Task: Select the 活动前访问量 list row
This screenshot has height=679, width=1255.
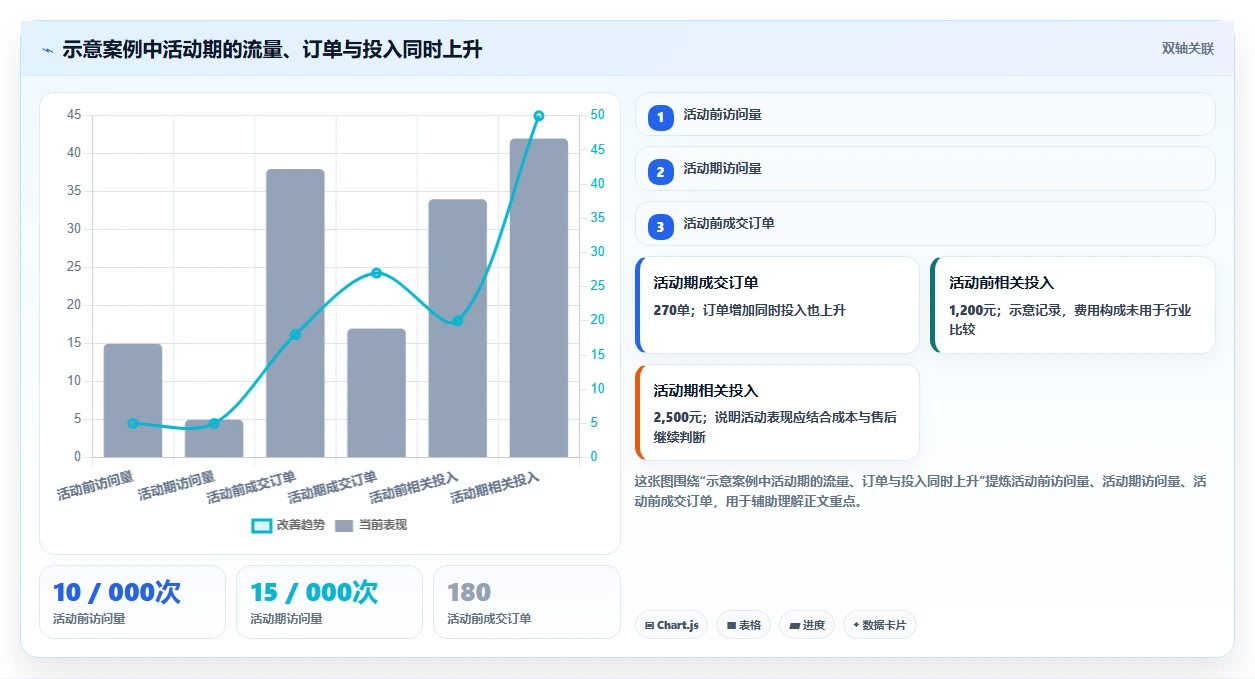Action: click(x=925, y=115)
